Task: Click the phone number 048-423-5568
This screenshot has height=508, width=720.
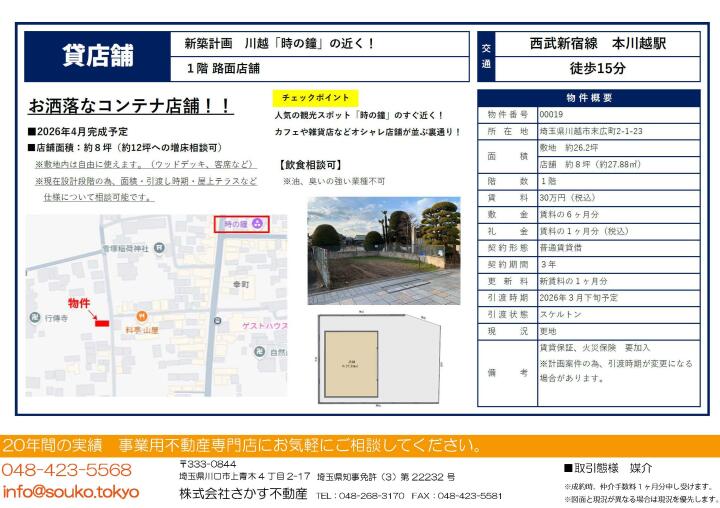Action: click(x=66, y=469)
